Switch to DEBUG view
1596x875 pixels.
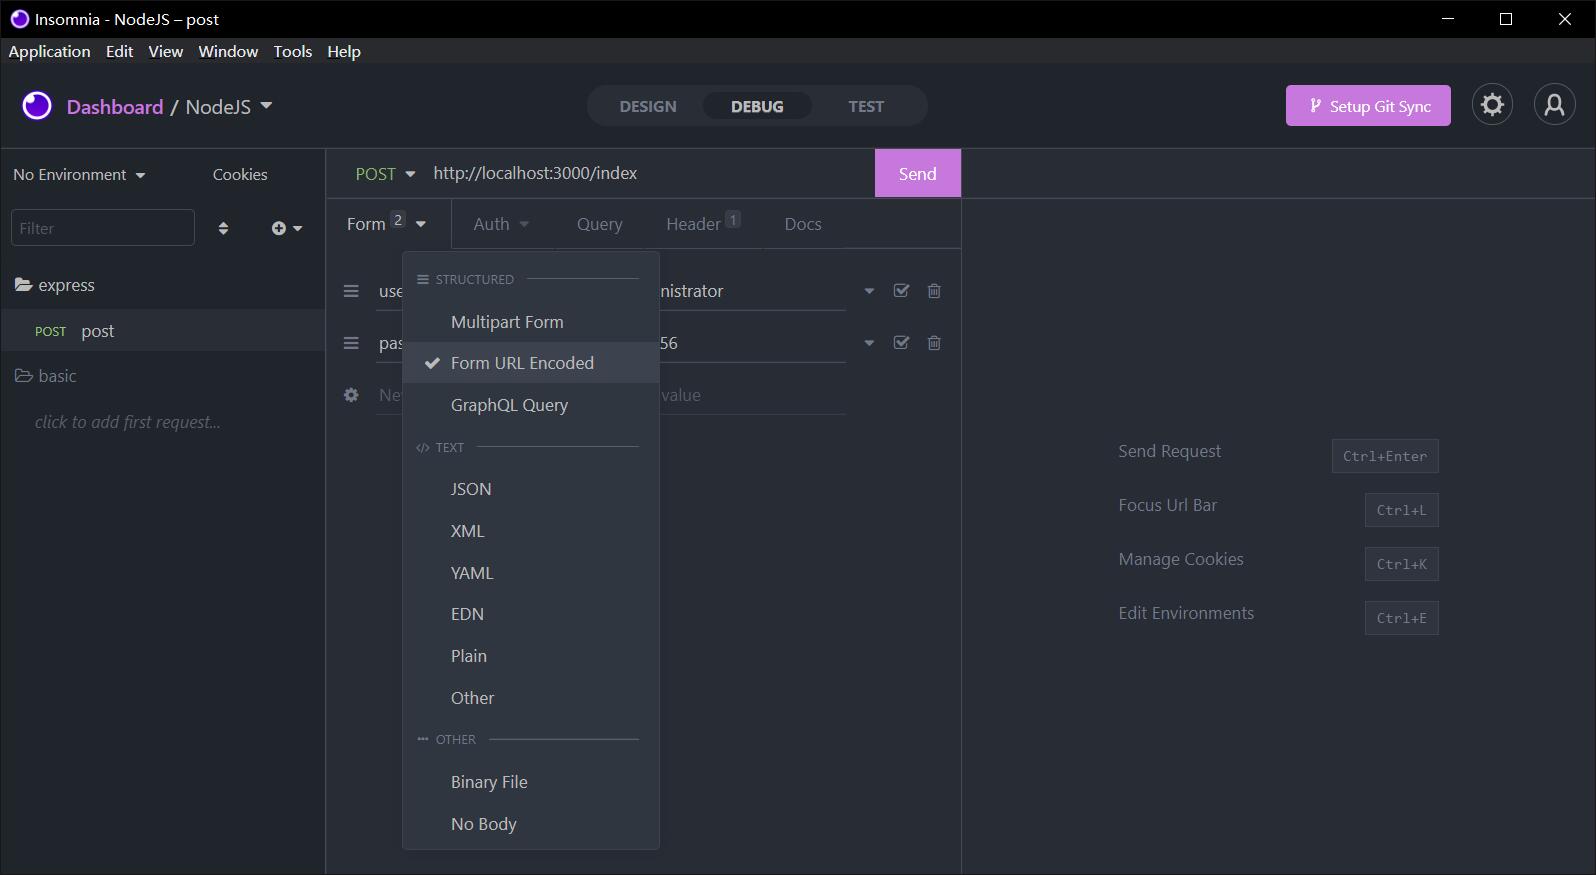coord(757,106)
